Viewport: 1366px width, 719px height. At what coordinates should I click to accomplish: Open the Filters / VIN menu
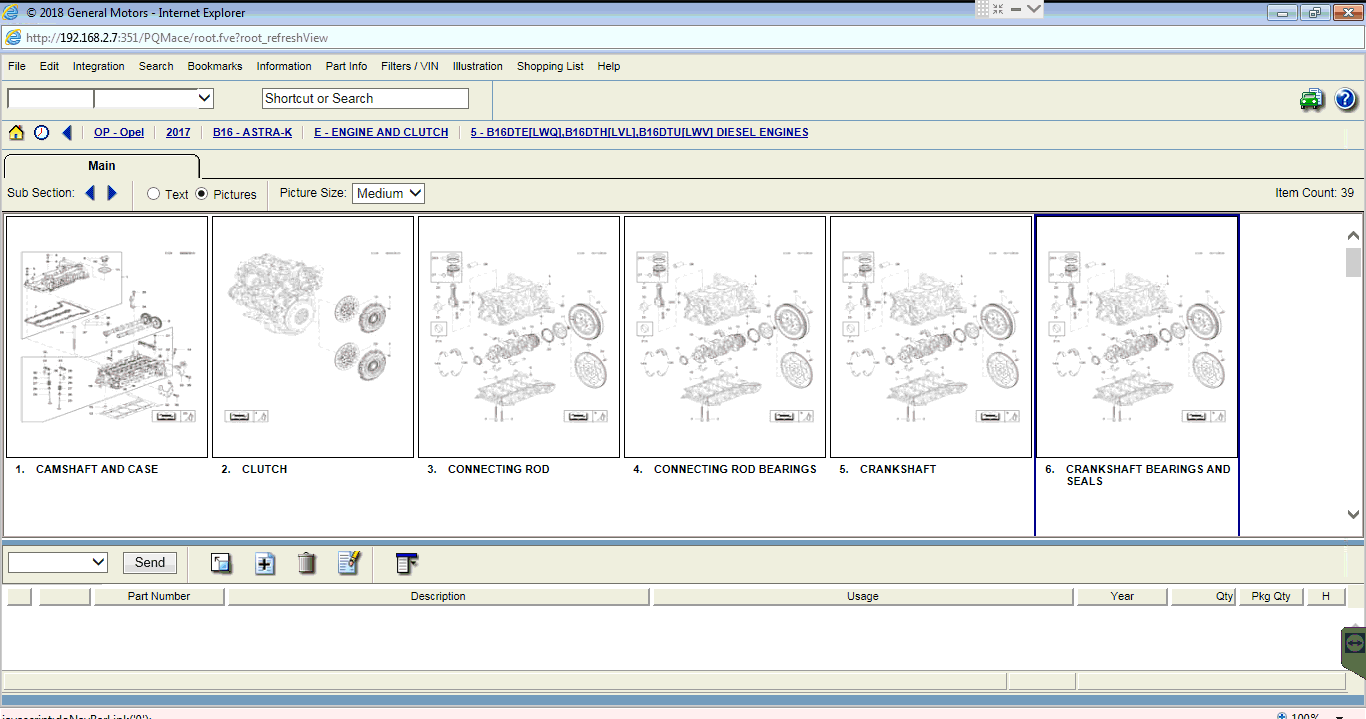pyautogui.click(x=409, y=66)
